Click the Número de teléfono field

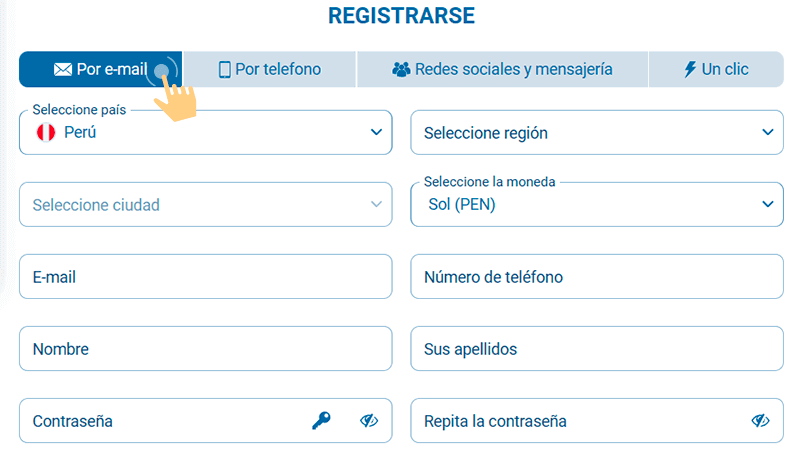point(597,277)
